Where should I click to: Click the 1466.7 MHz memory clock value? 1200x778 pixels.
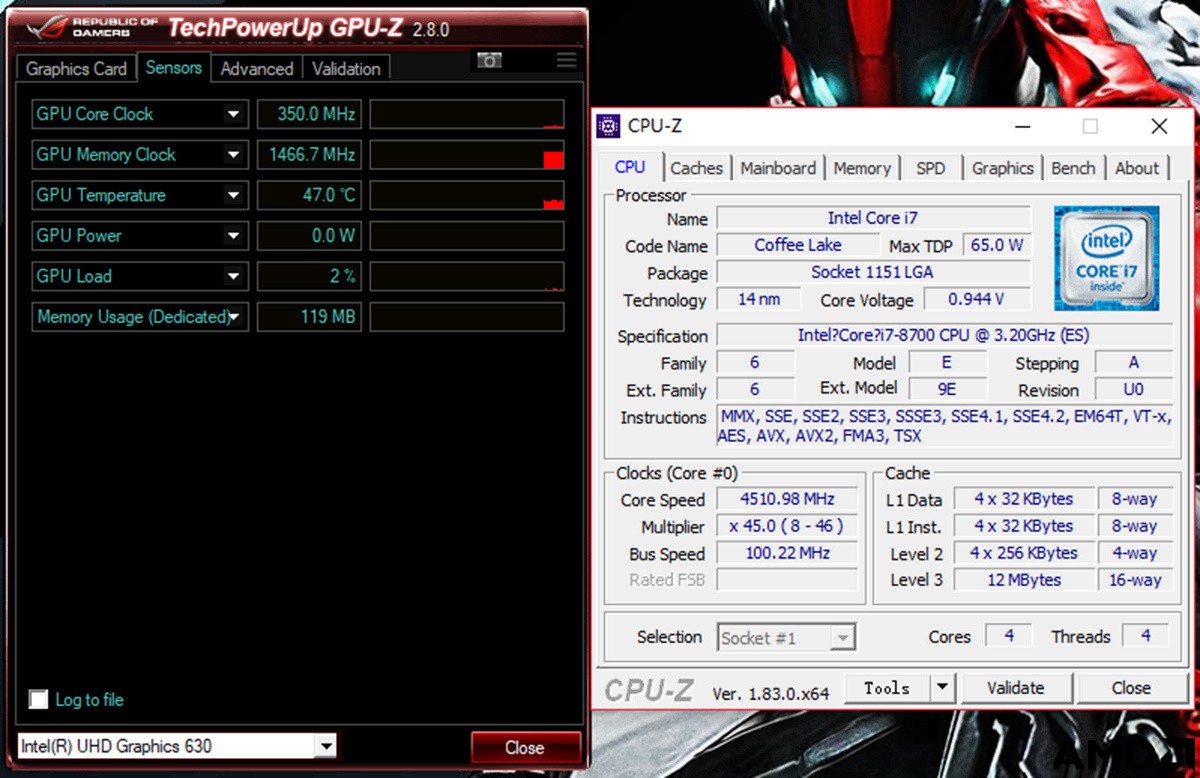pos(309,155)
